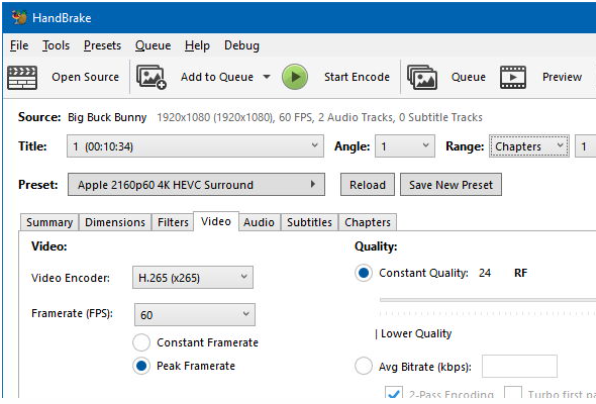Image resolution: width=596 pixels, height=404 pixels.
Task: Click the Constant Quality value 24
Action: pos(485,273)
